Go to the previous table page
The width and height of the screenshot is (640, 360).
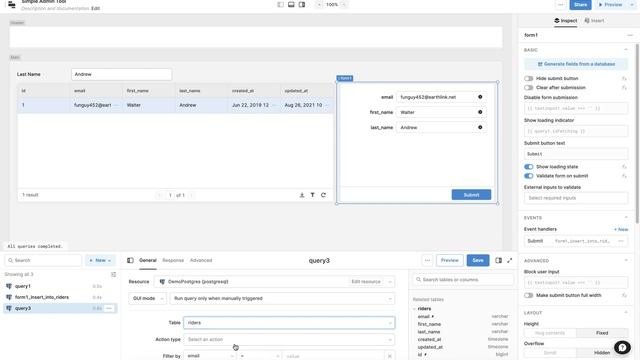[160, 195]
